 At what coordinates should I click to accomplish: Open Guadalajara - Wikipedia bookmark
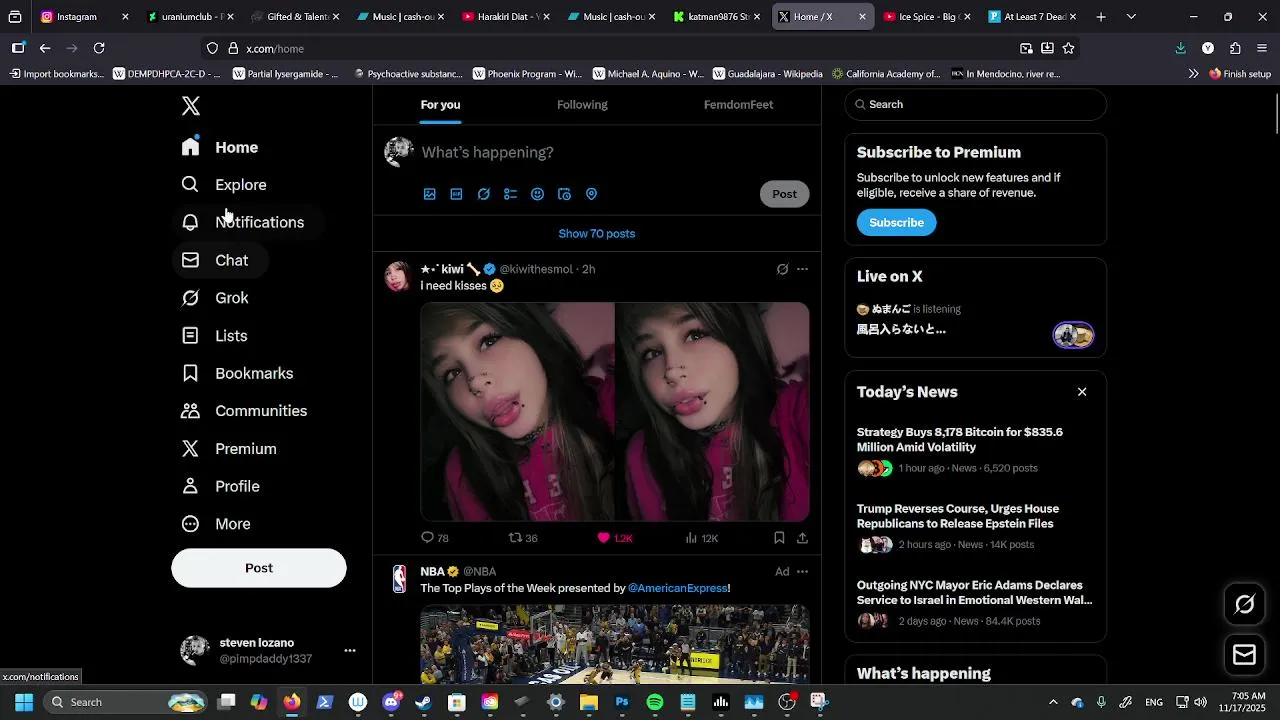[x=767, y=74]
